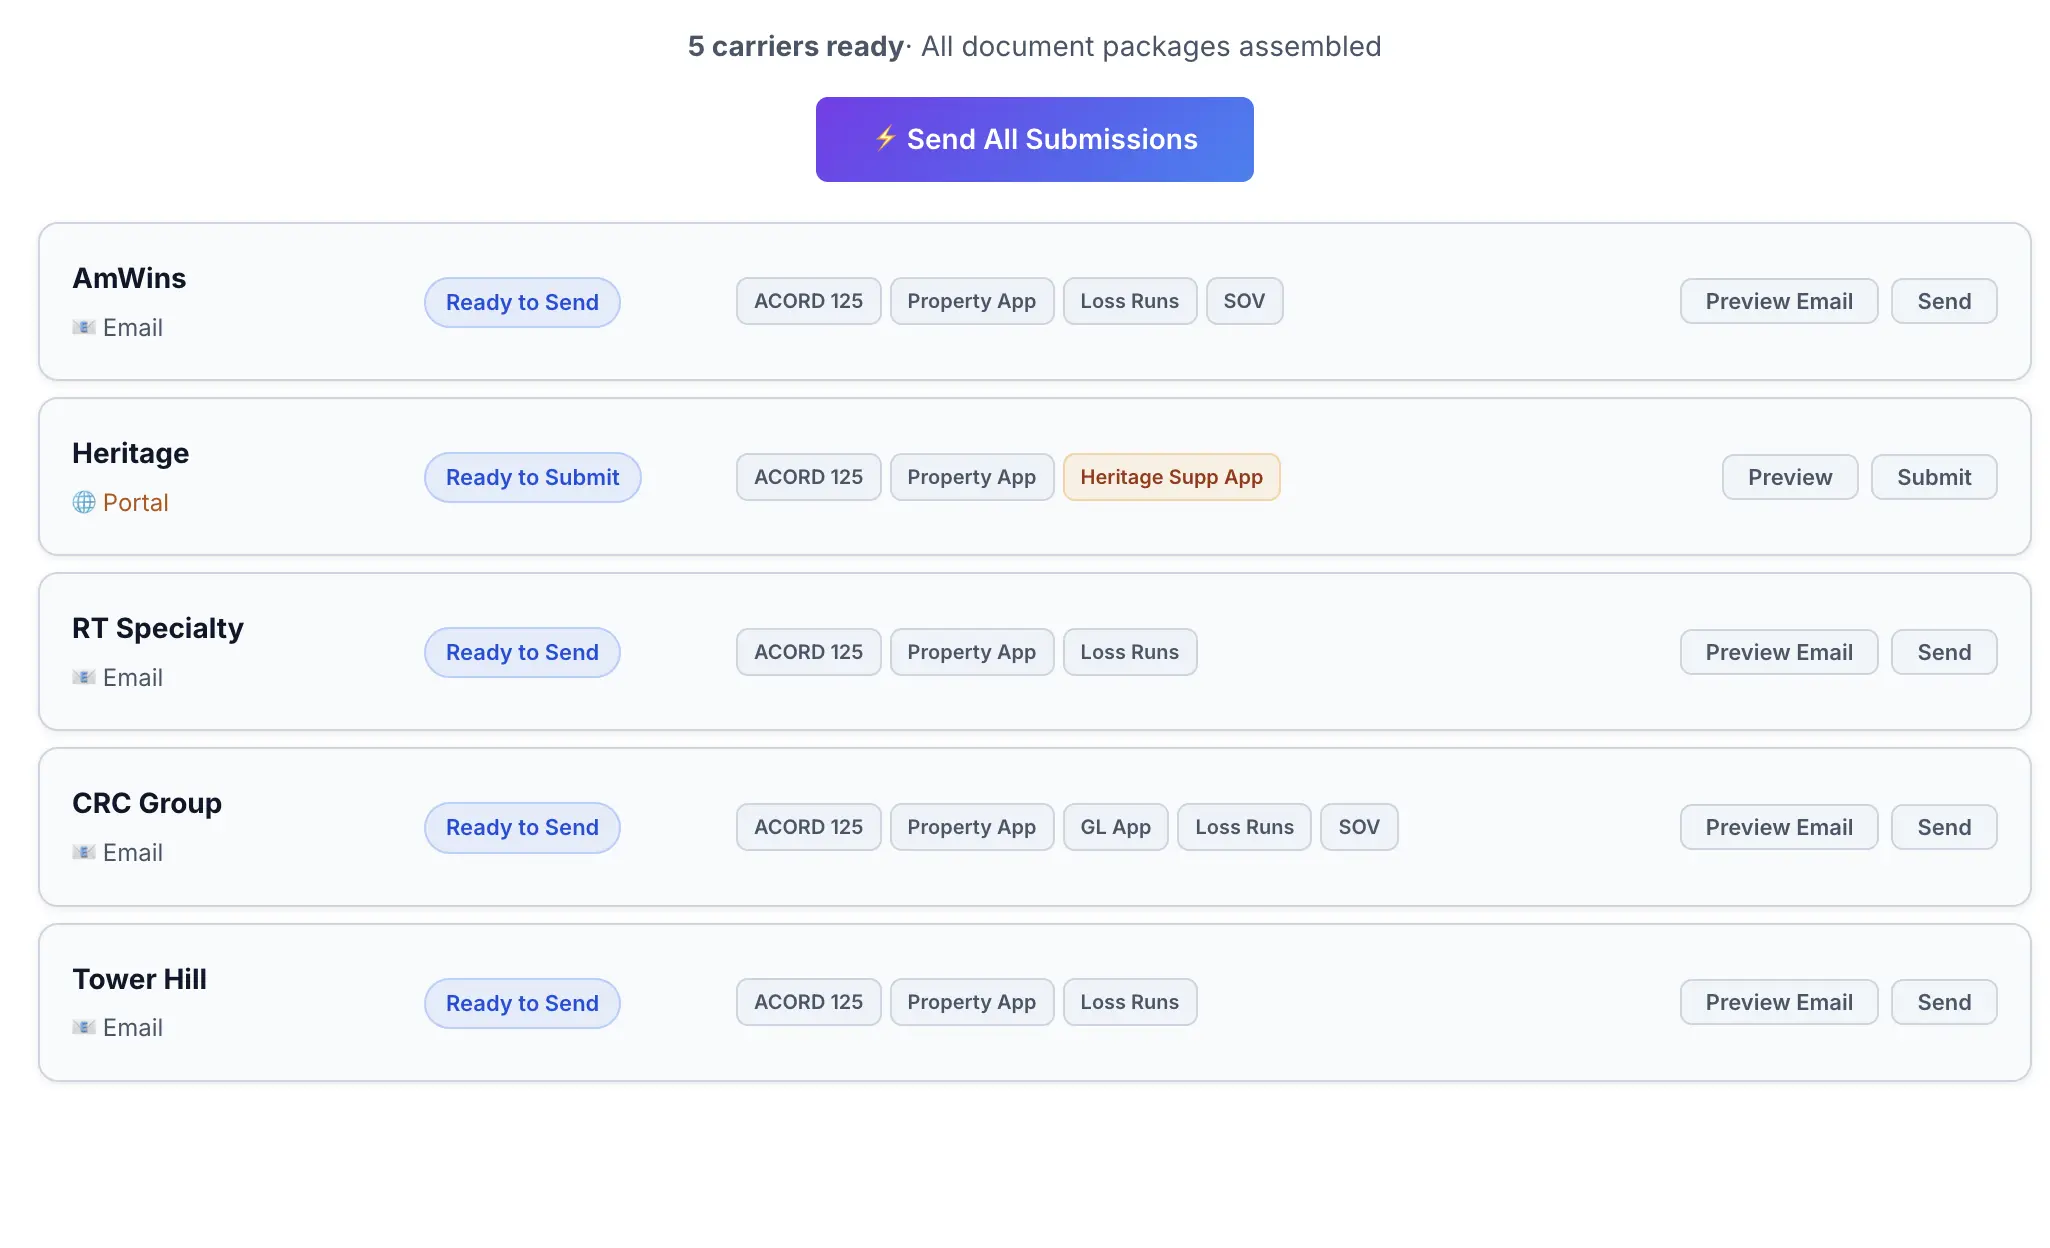The width and height of the screenshot is (2050, 1248).
Task: Open Preview for Heritage
Action: click(x=1789, y=477)
